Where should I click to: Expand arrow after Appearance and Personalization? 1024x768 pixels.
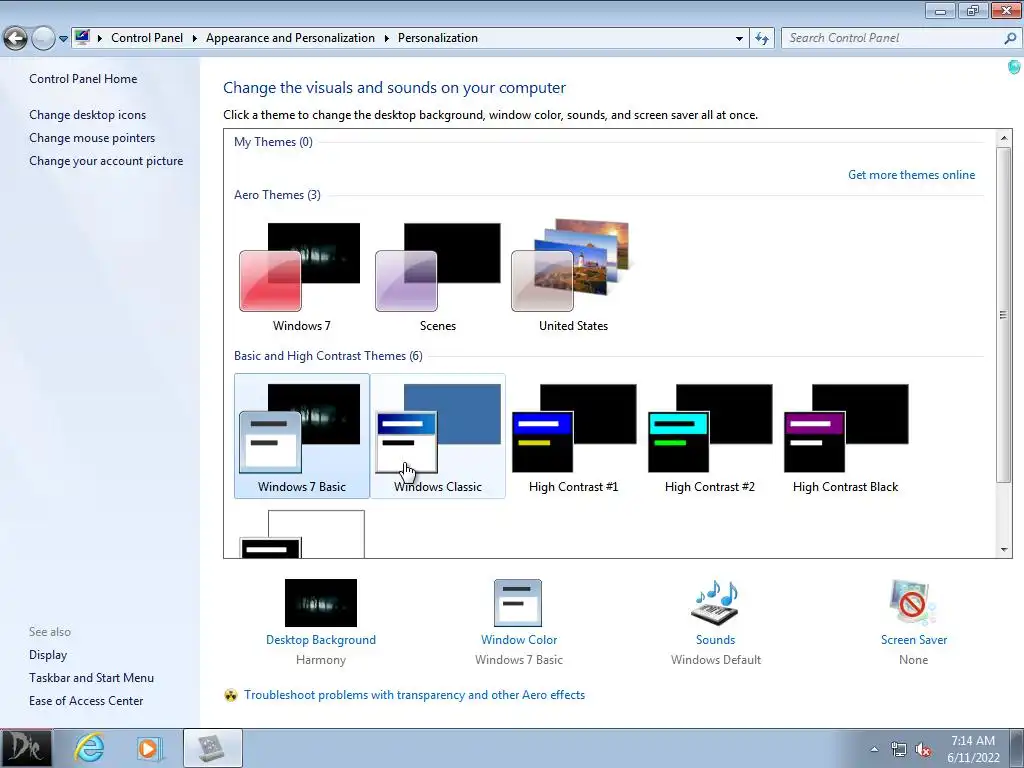click(387, 38)
